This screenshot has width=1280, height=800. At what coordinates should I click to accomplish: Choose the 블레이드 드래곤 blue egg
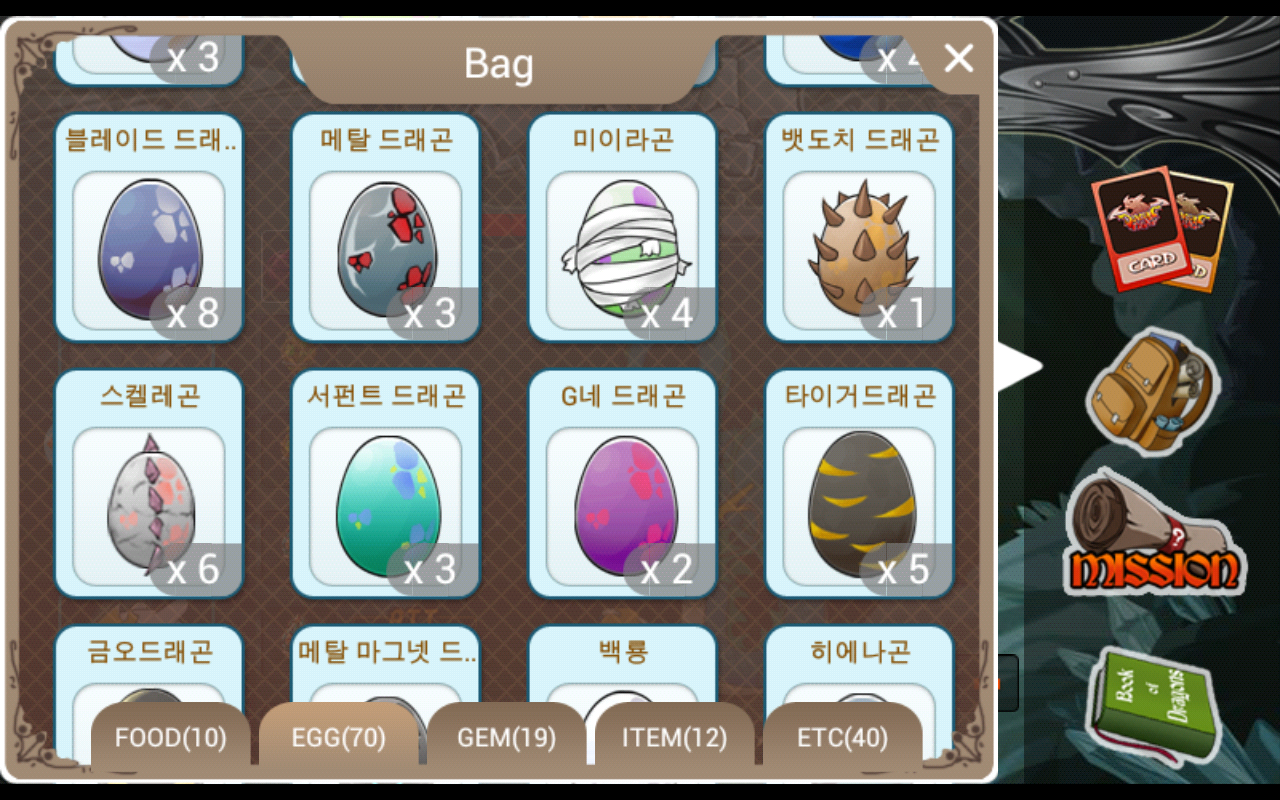pyautogui.click(x=149, y=228)
